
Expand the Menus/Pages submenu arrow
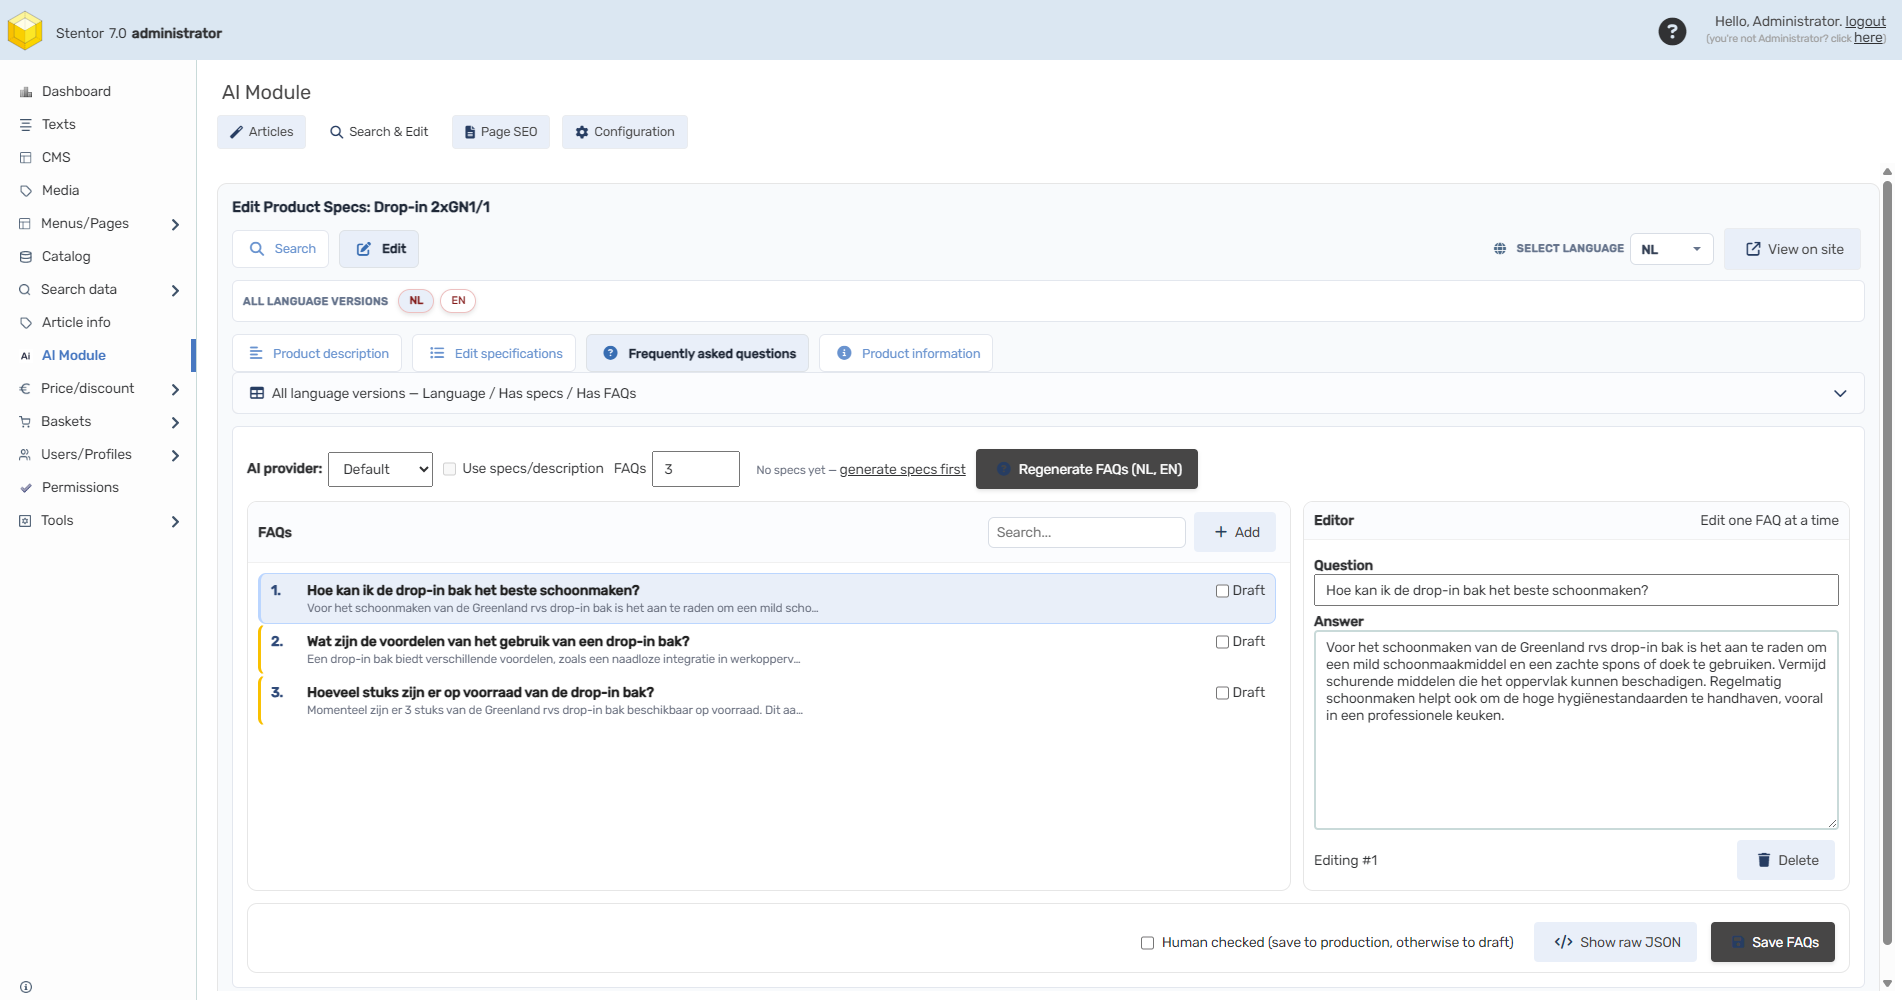(x=175, y=225)
